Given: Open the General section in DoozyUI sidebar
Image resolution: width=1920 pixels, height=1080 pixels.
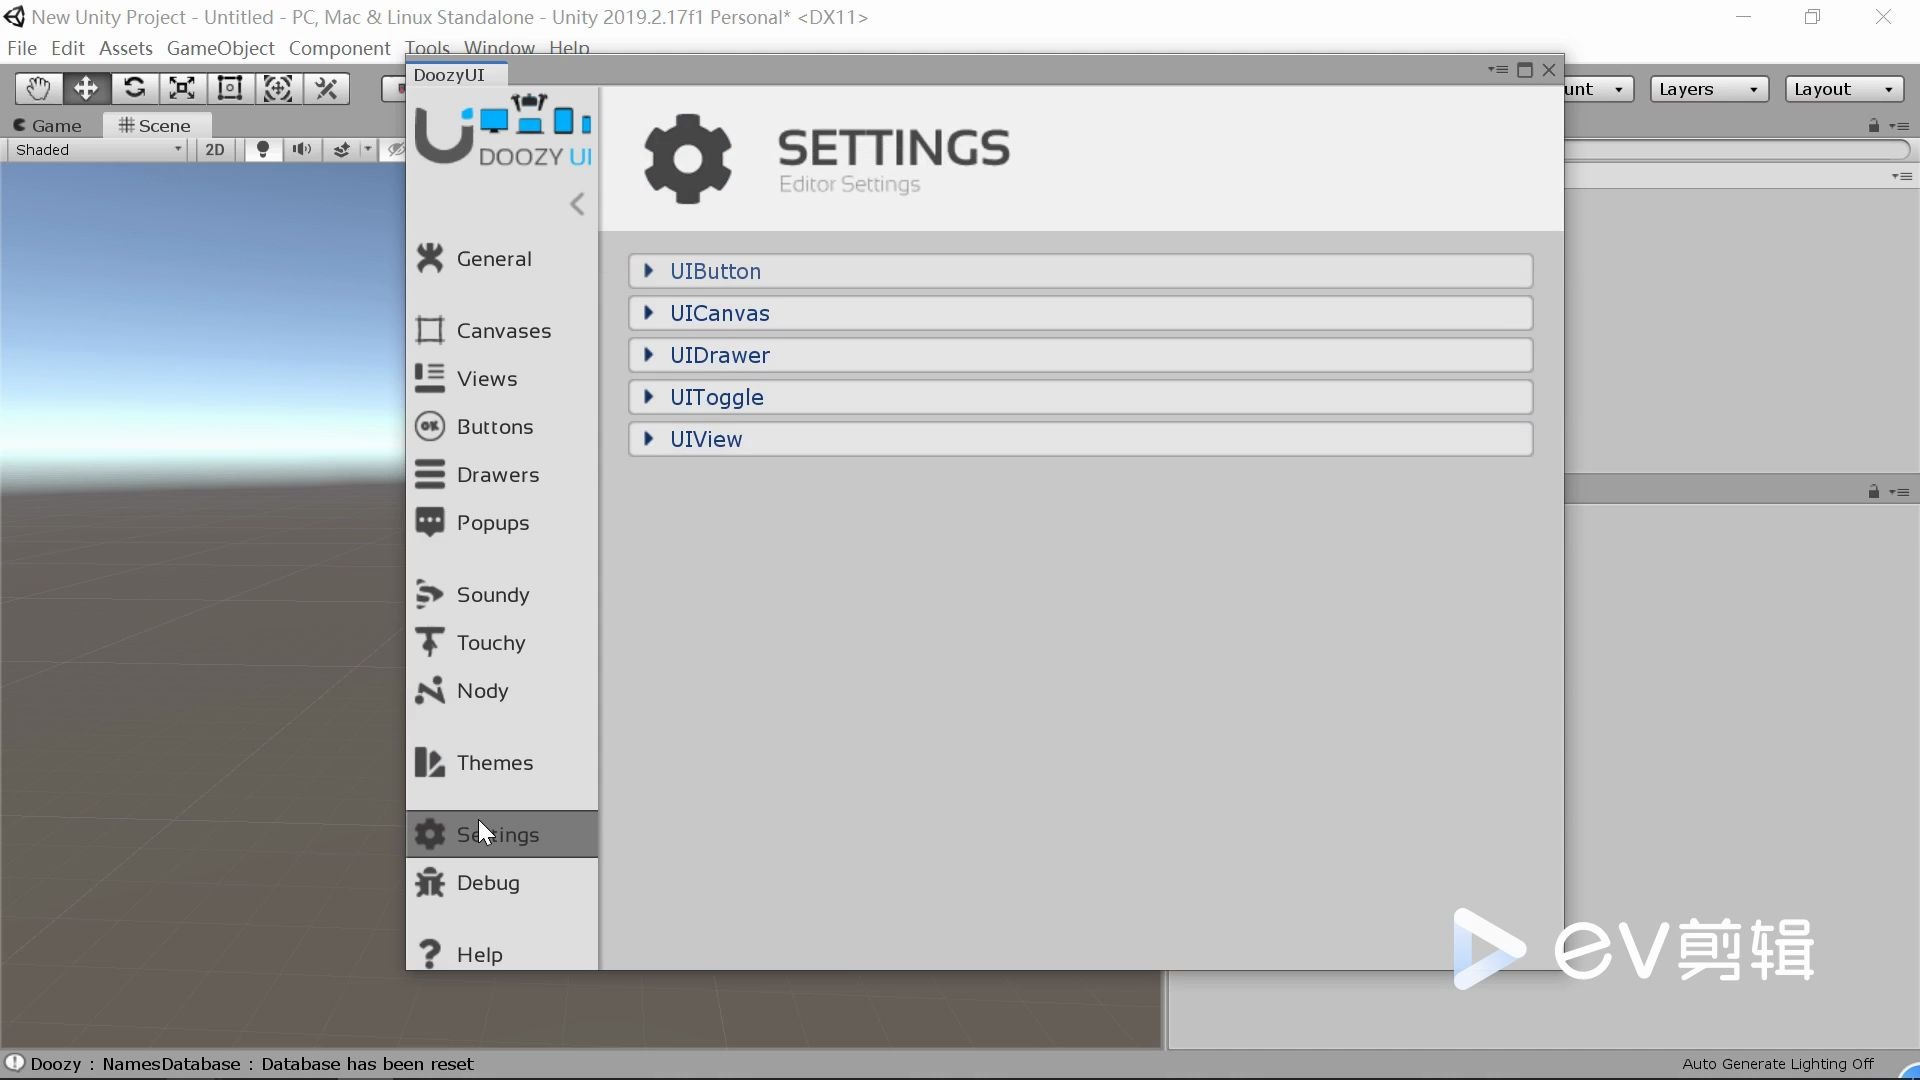Looking at the screenshot, I should [x=502, y=259].
